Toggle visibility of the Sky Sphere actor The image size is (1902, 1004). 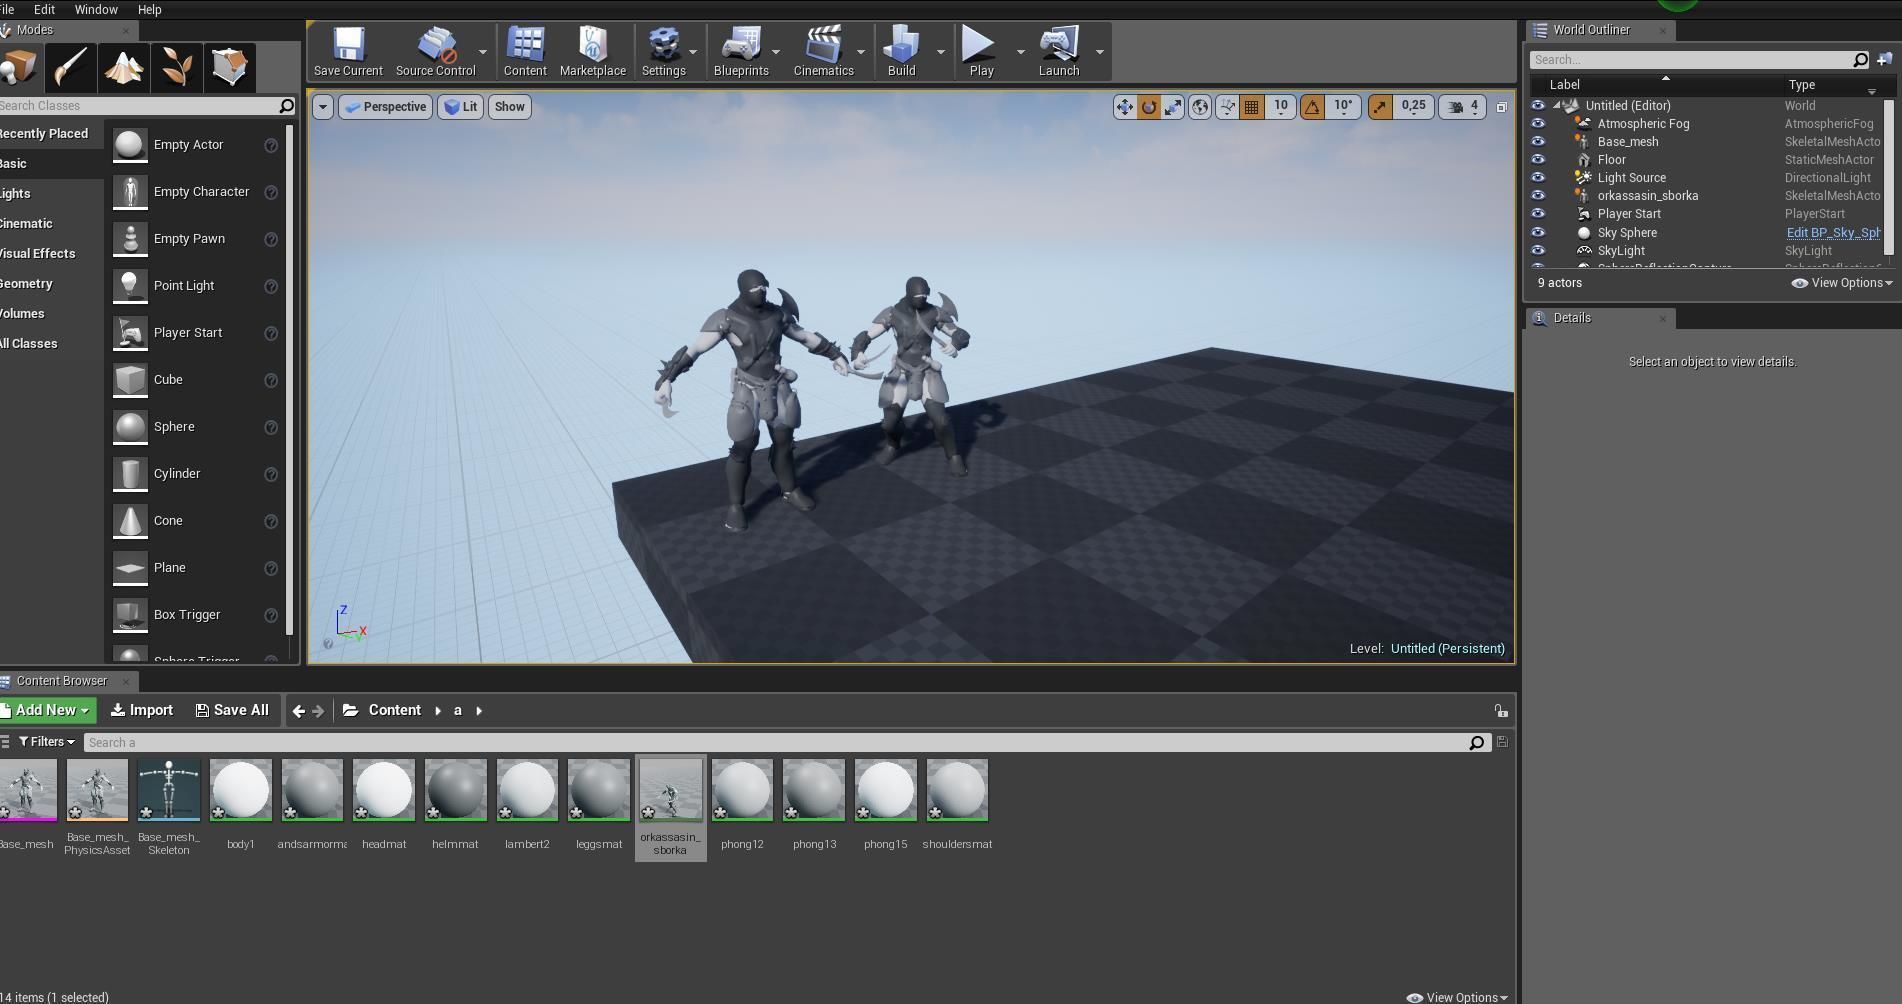(1538, 233)
